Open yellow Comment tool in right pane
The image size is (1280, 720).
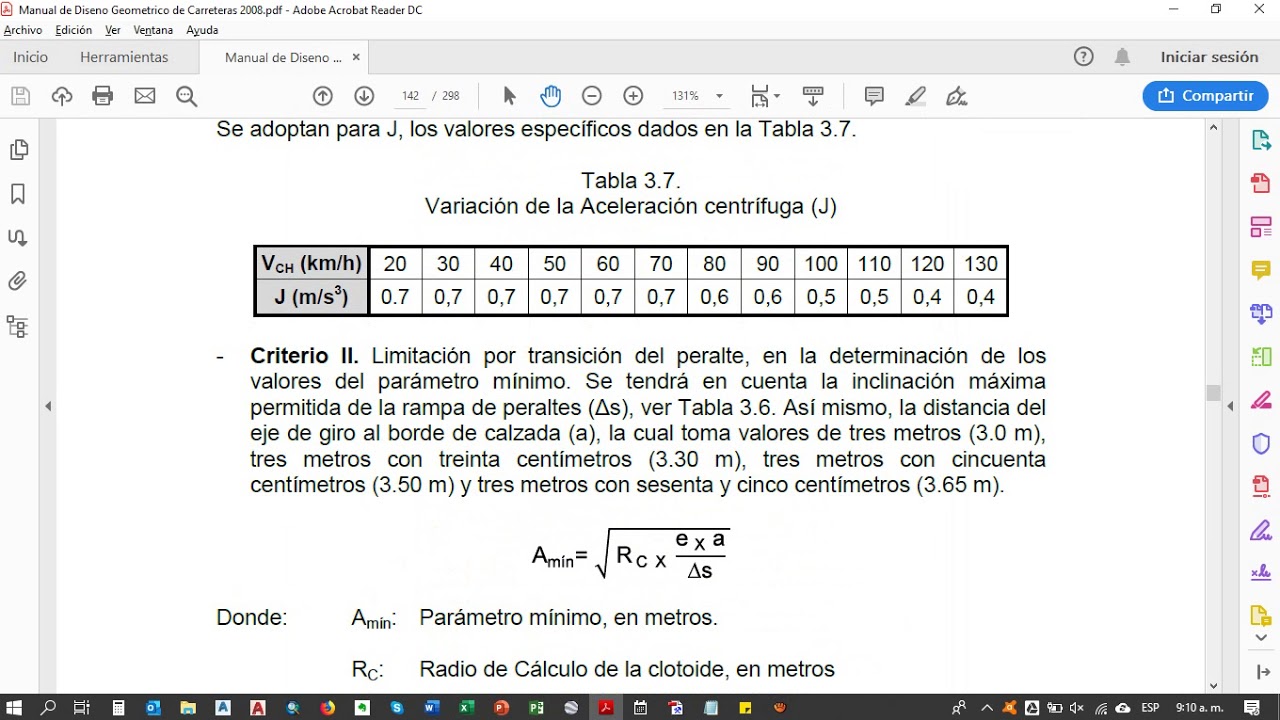(1261, 270)
